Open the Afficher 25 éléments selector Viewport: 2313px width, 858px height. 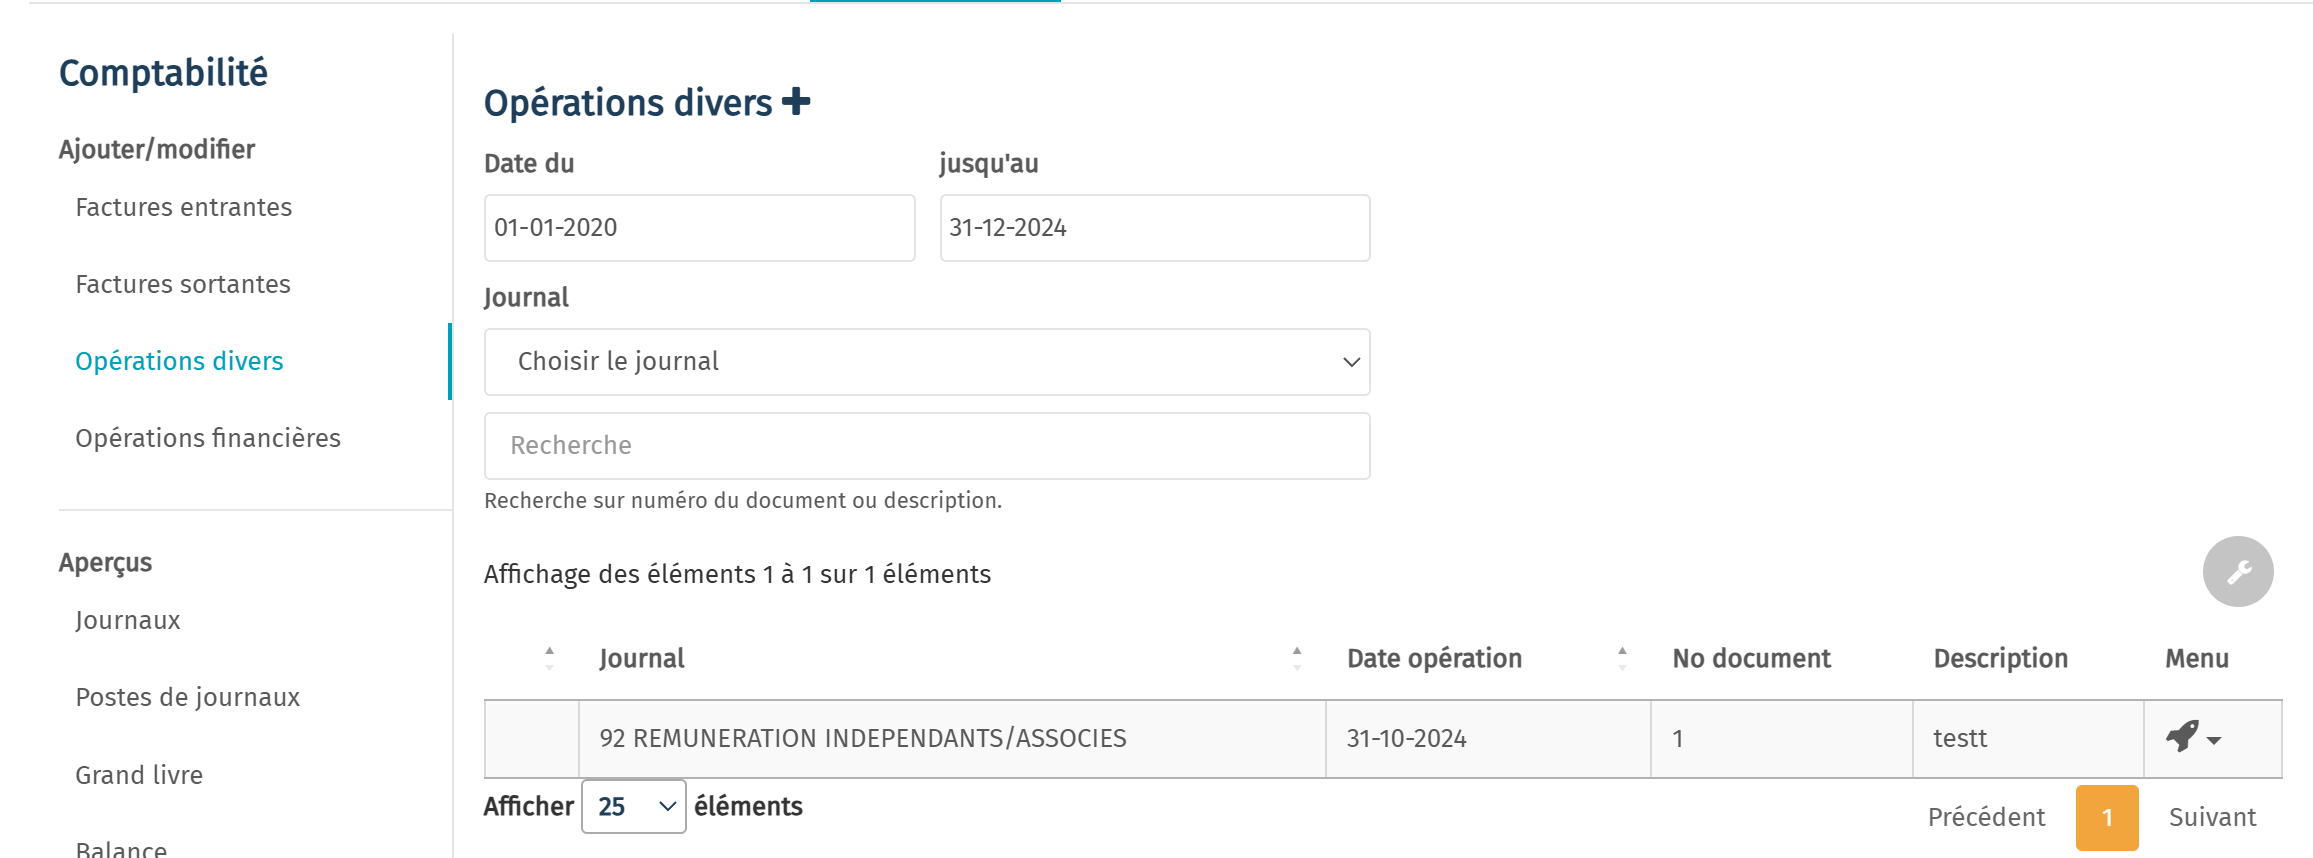pos(634,806)
